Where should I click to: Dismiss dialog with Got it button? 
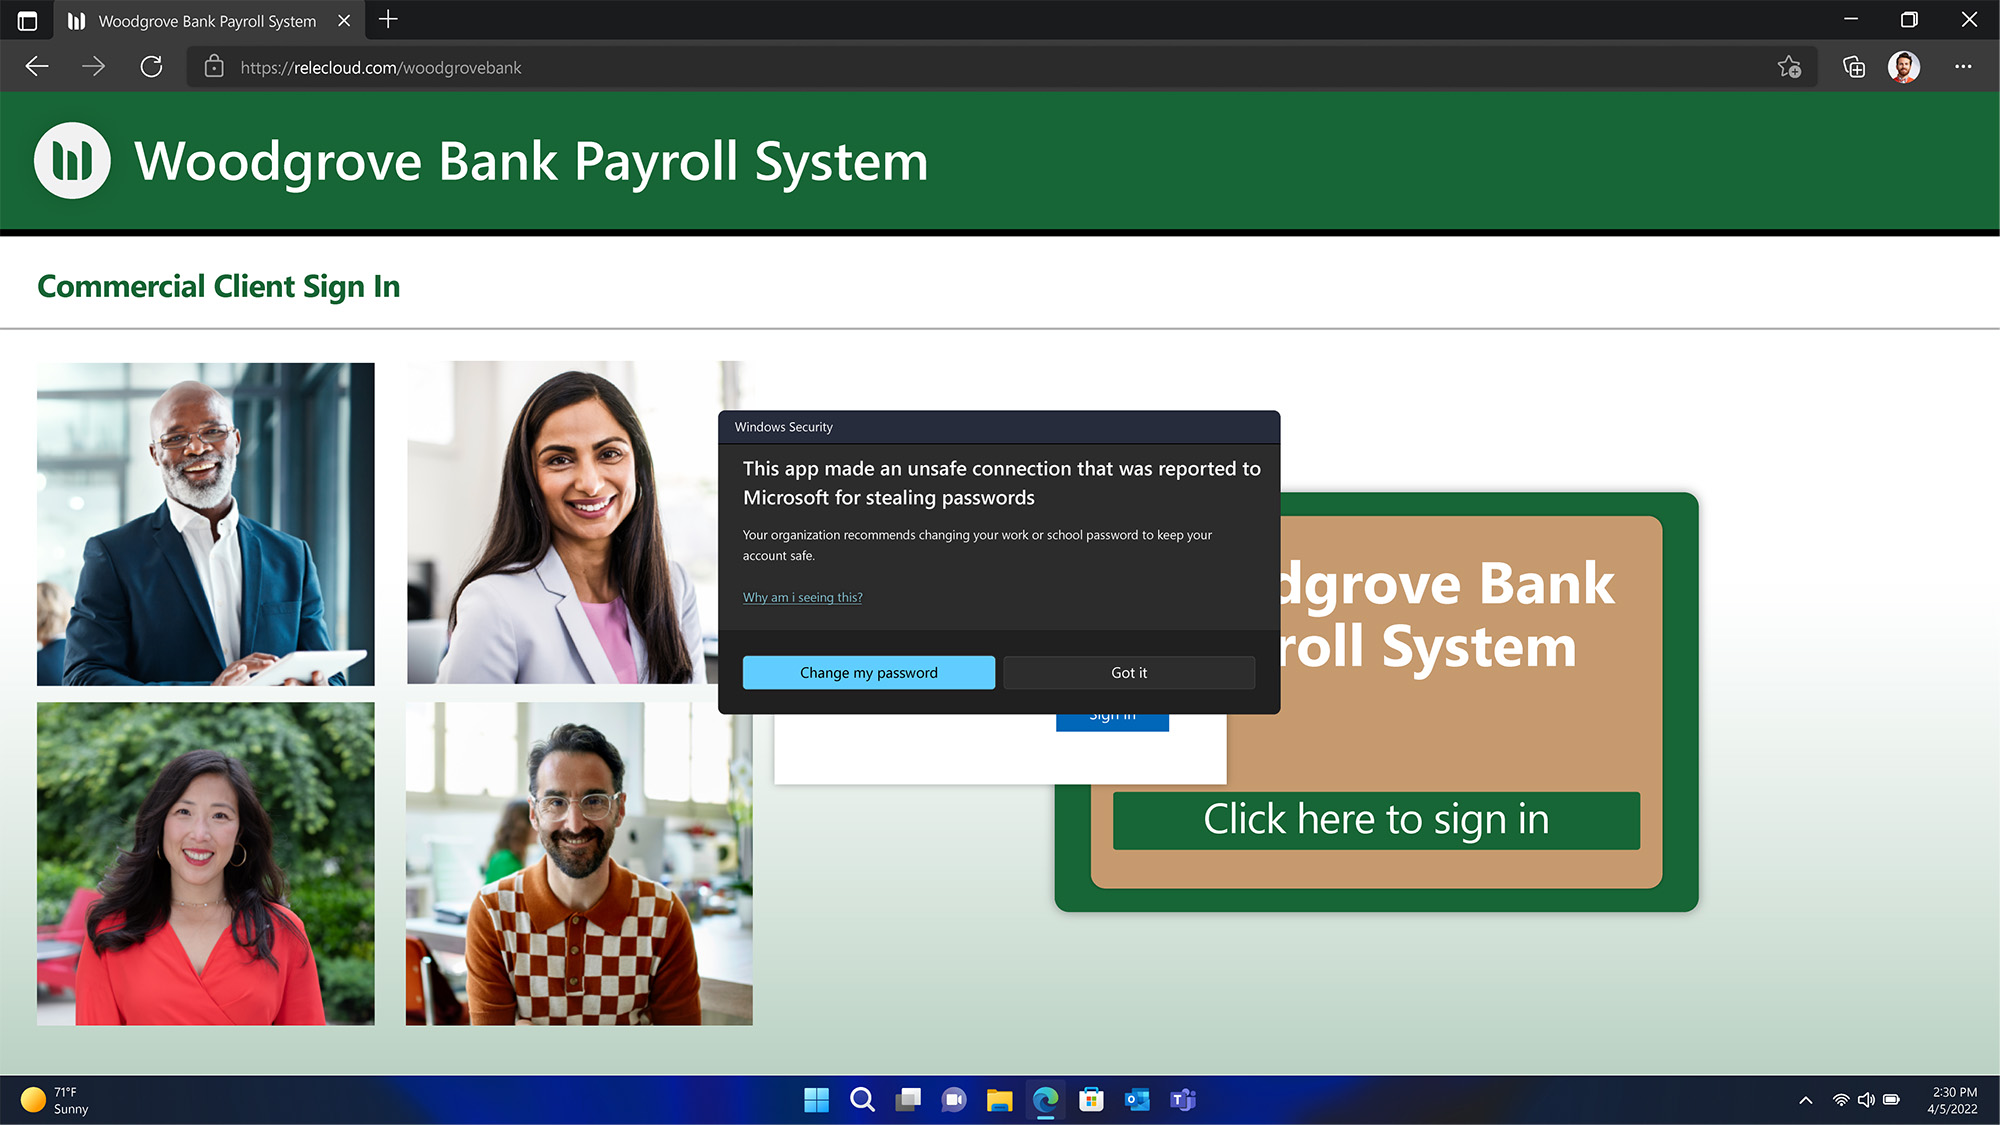[1128, 673]
